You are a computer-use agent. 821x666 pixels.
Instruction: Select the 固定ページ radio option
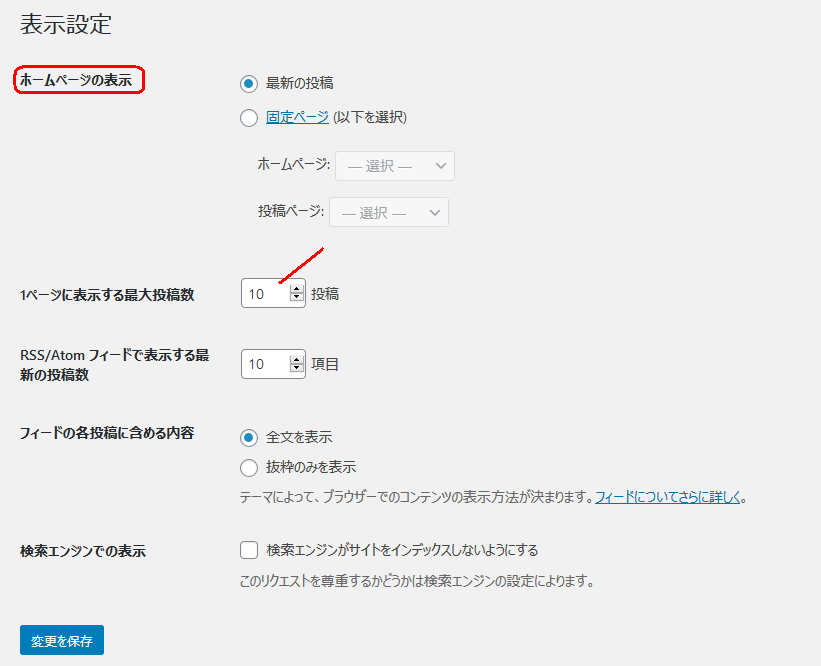click(249, 118)
